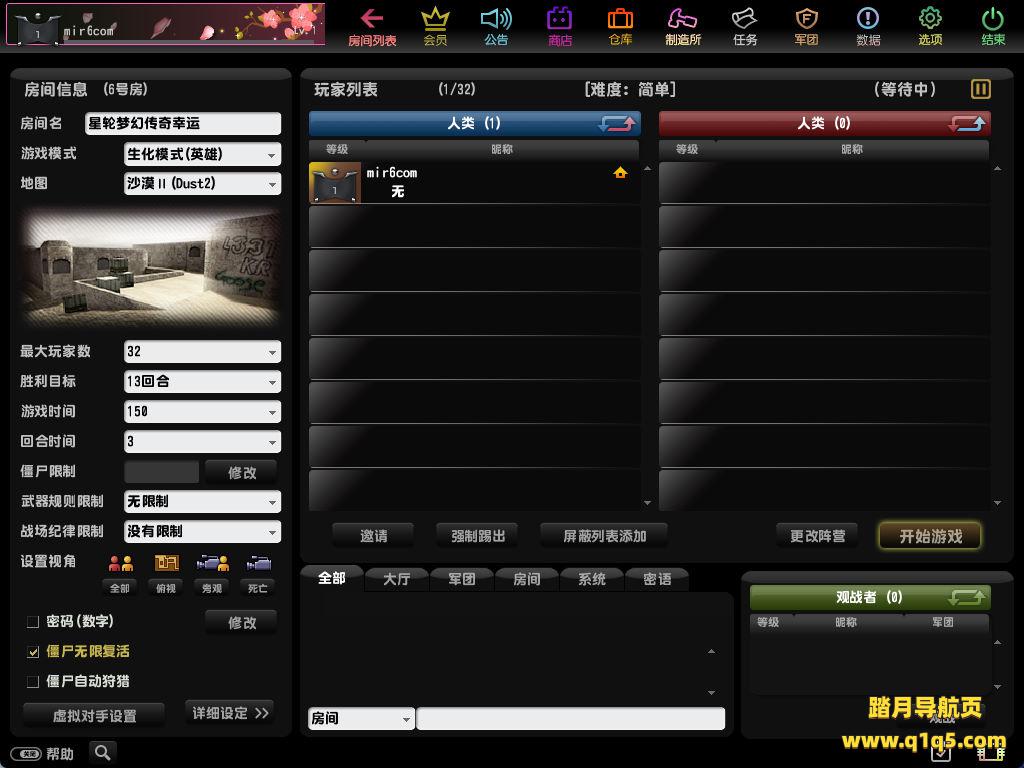Open the 最大玩家数 dropdown
This screenshot has width=1024, height=768.
202,352
